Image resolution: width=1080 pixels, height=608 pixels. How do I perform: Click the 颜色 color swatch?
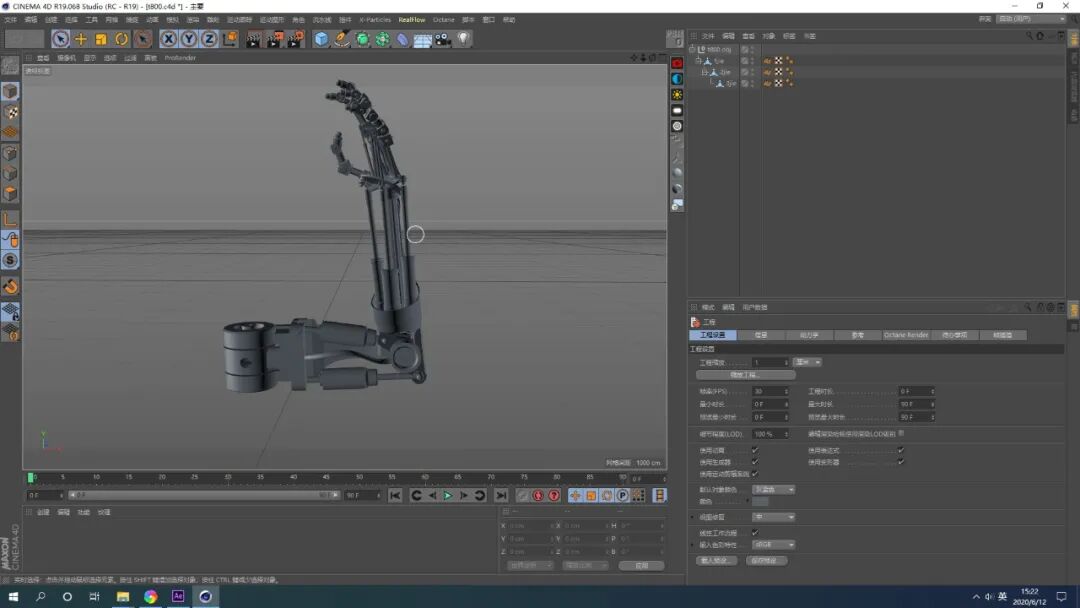pos(762,501)
